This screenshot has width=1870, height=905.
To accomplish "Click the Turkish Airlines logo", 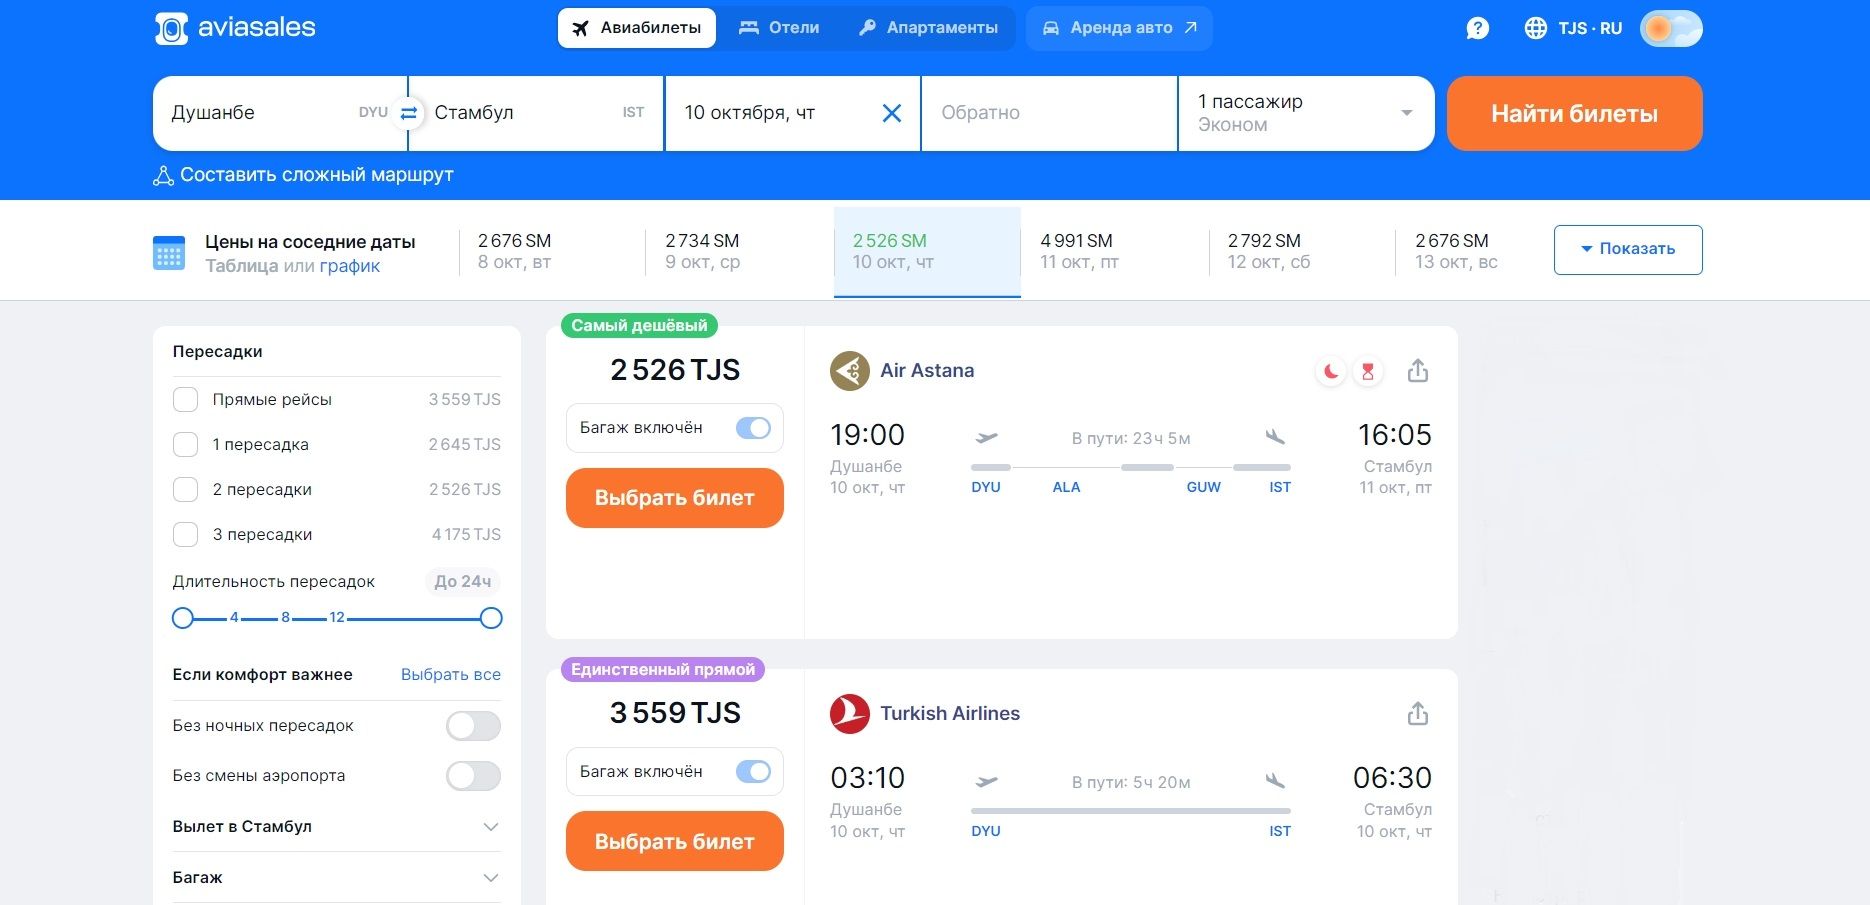I will click(850, 714).
